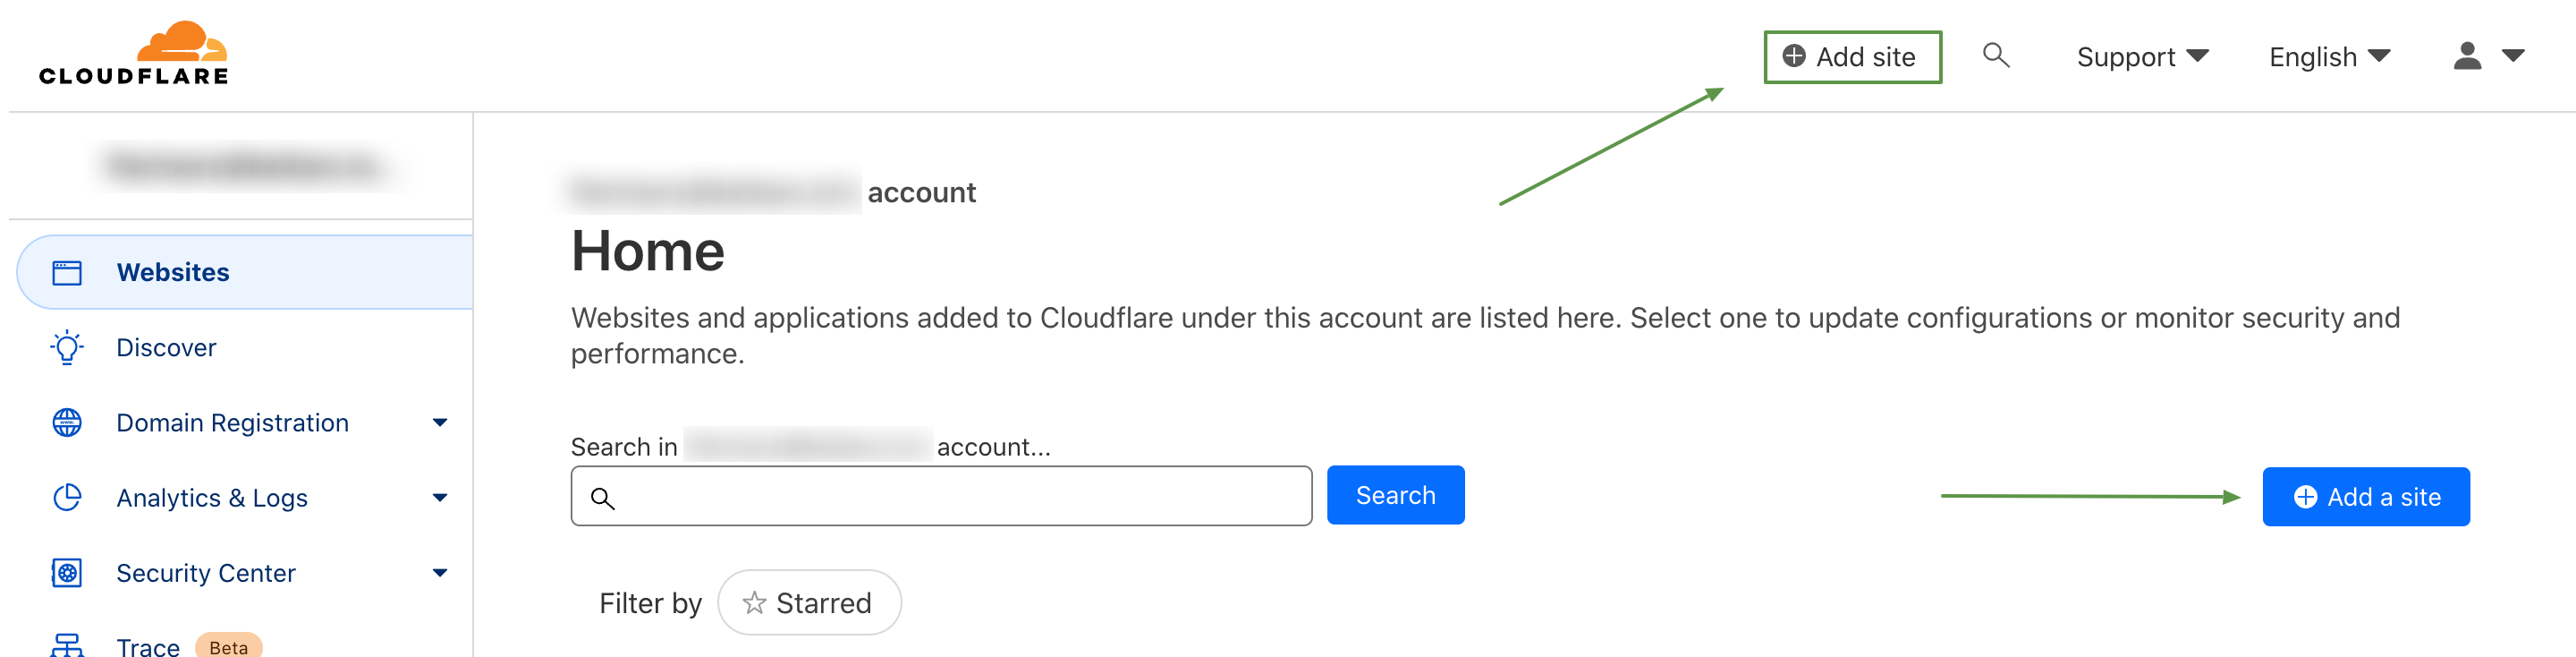Click the Discover lightbulb icon
The width and height of the screenshot is (2576, 657).
(67, 347)
